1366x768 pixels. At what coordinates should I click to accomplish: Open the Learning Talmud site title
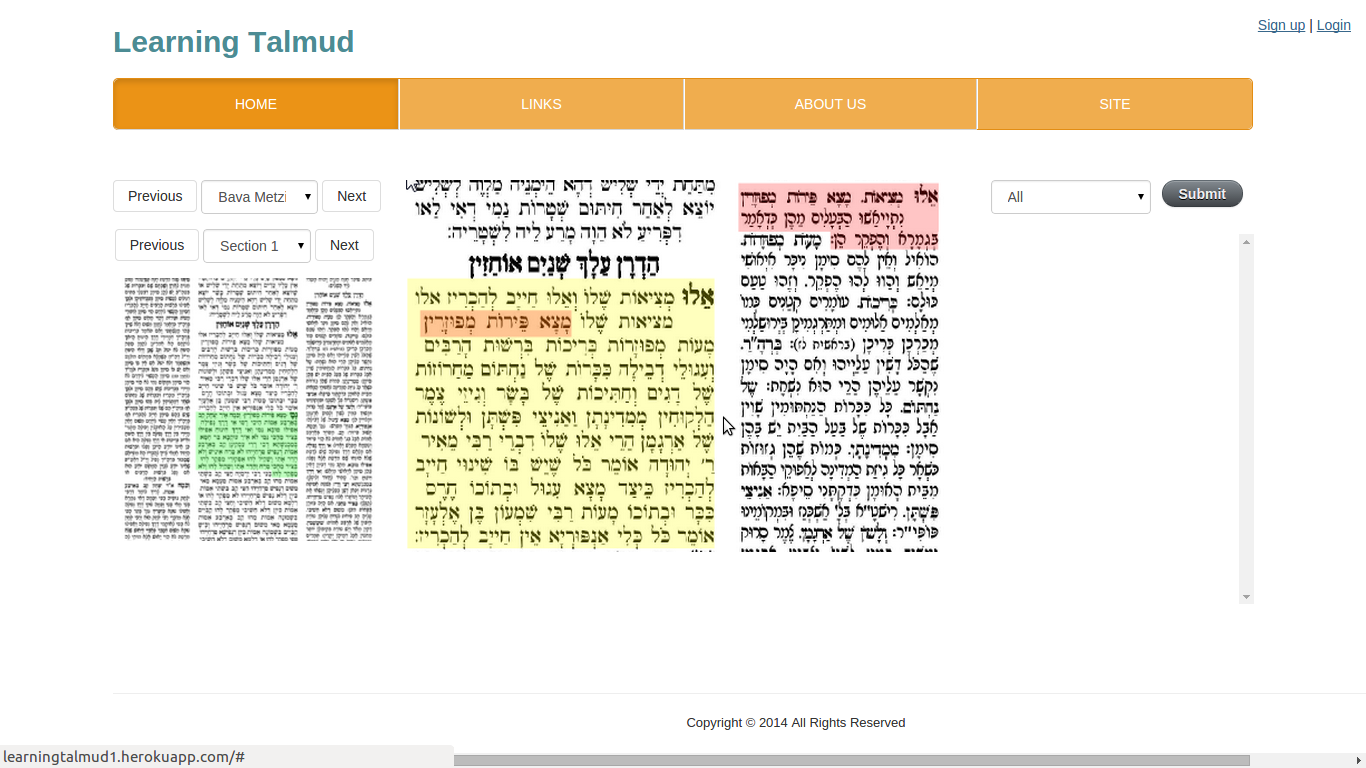[233, 42]
